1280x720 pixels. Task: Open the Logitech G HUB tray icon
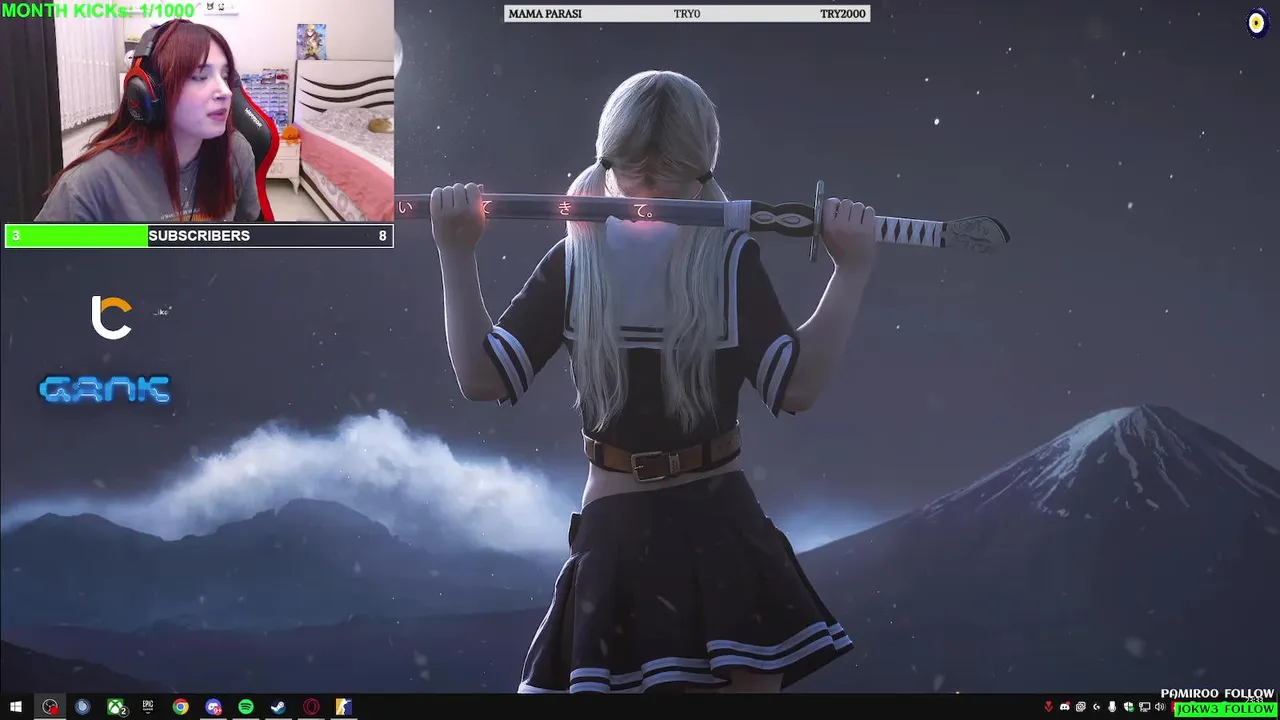tap(1097, 707)
